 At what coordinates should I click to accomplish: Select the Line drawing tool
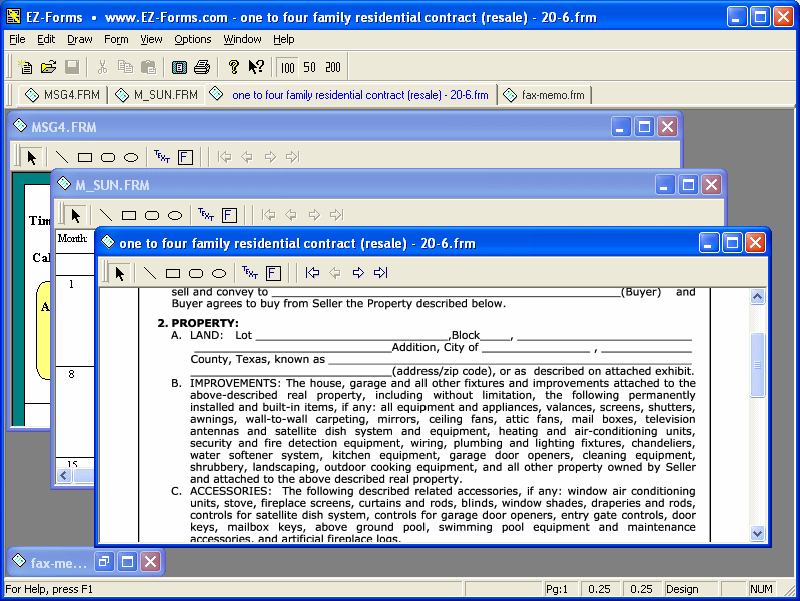[148, 272]
